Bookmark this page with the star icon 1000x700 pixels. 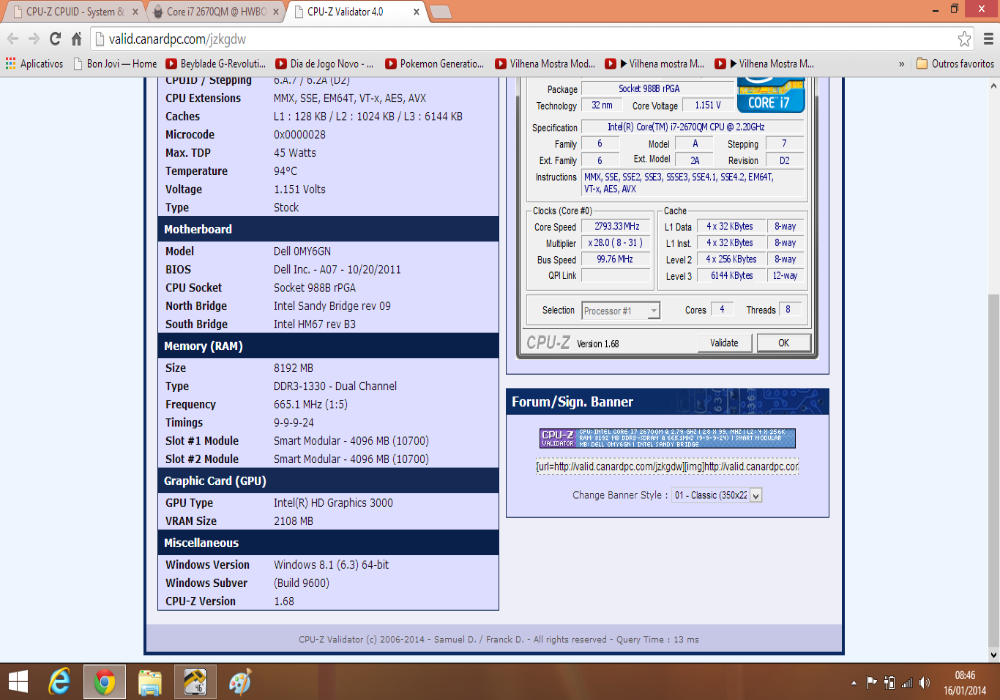pyautogui.click(x=964, y=39)
